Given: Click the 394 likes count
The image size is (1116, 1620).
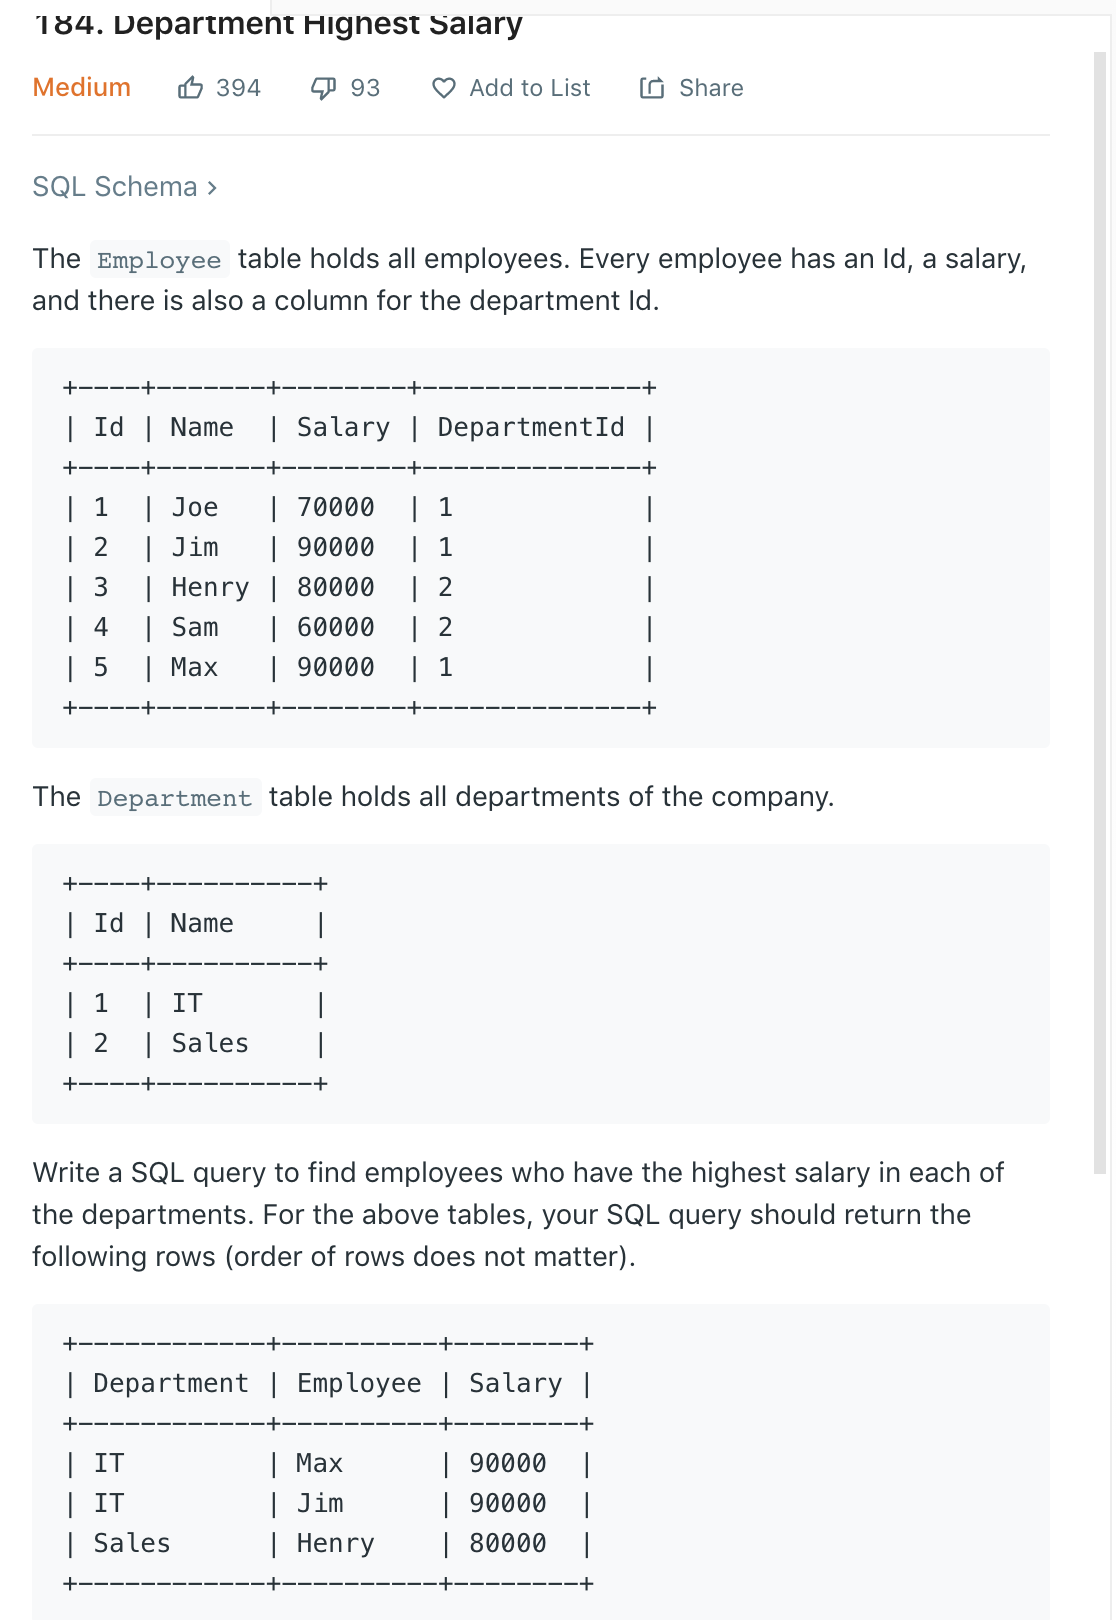Looking at the screenshot, I should [x=238, y=88].
